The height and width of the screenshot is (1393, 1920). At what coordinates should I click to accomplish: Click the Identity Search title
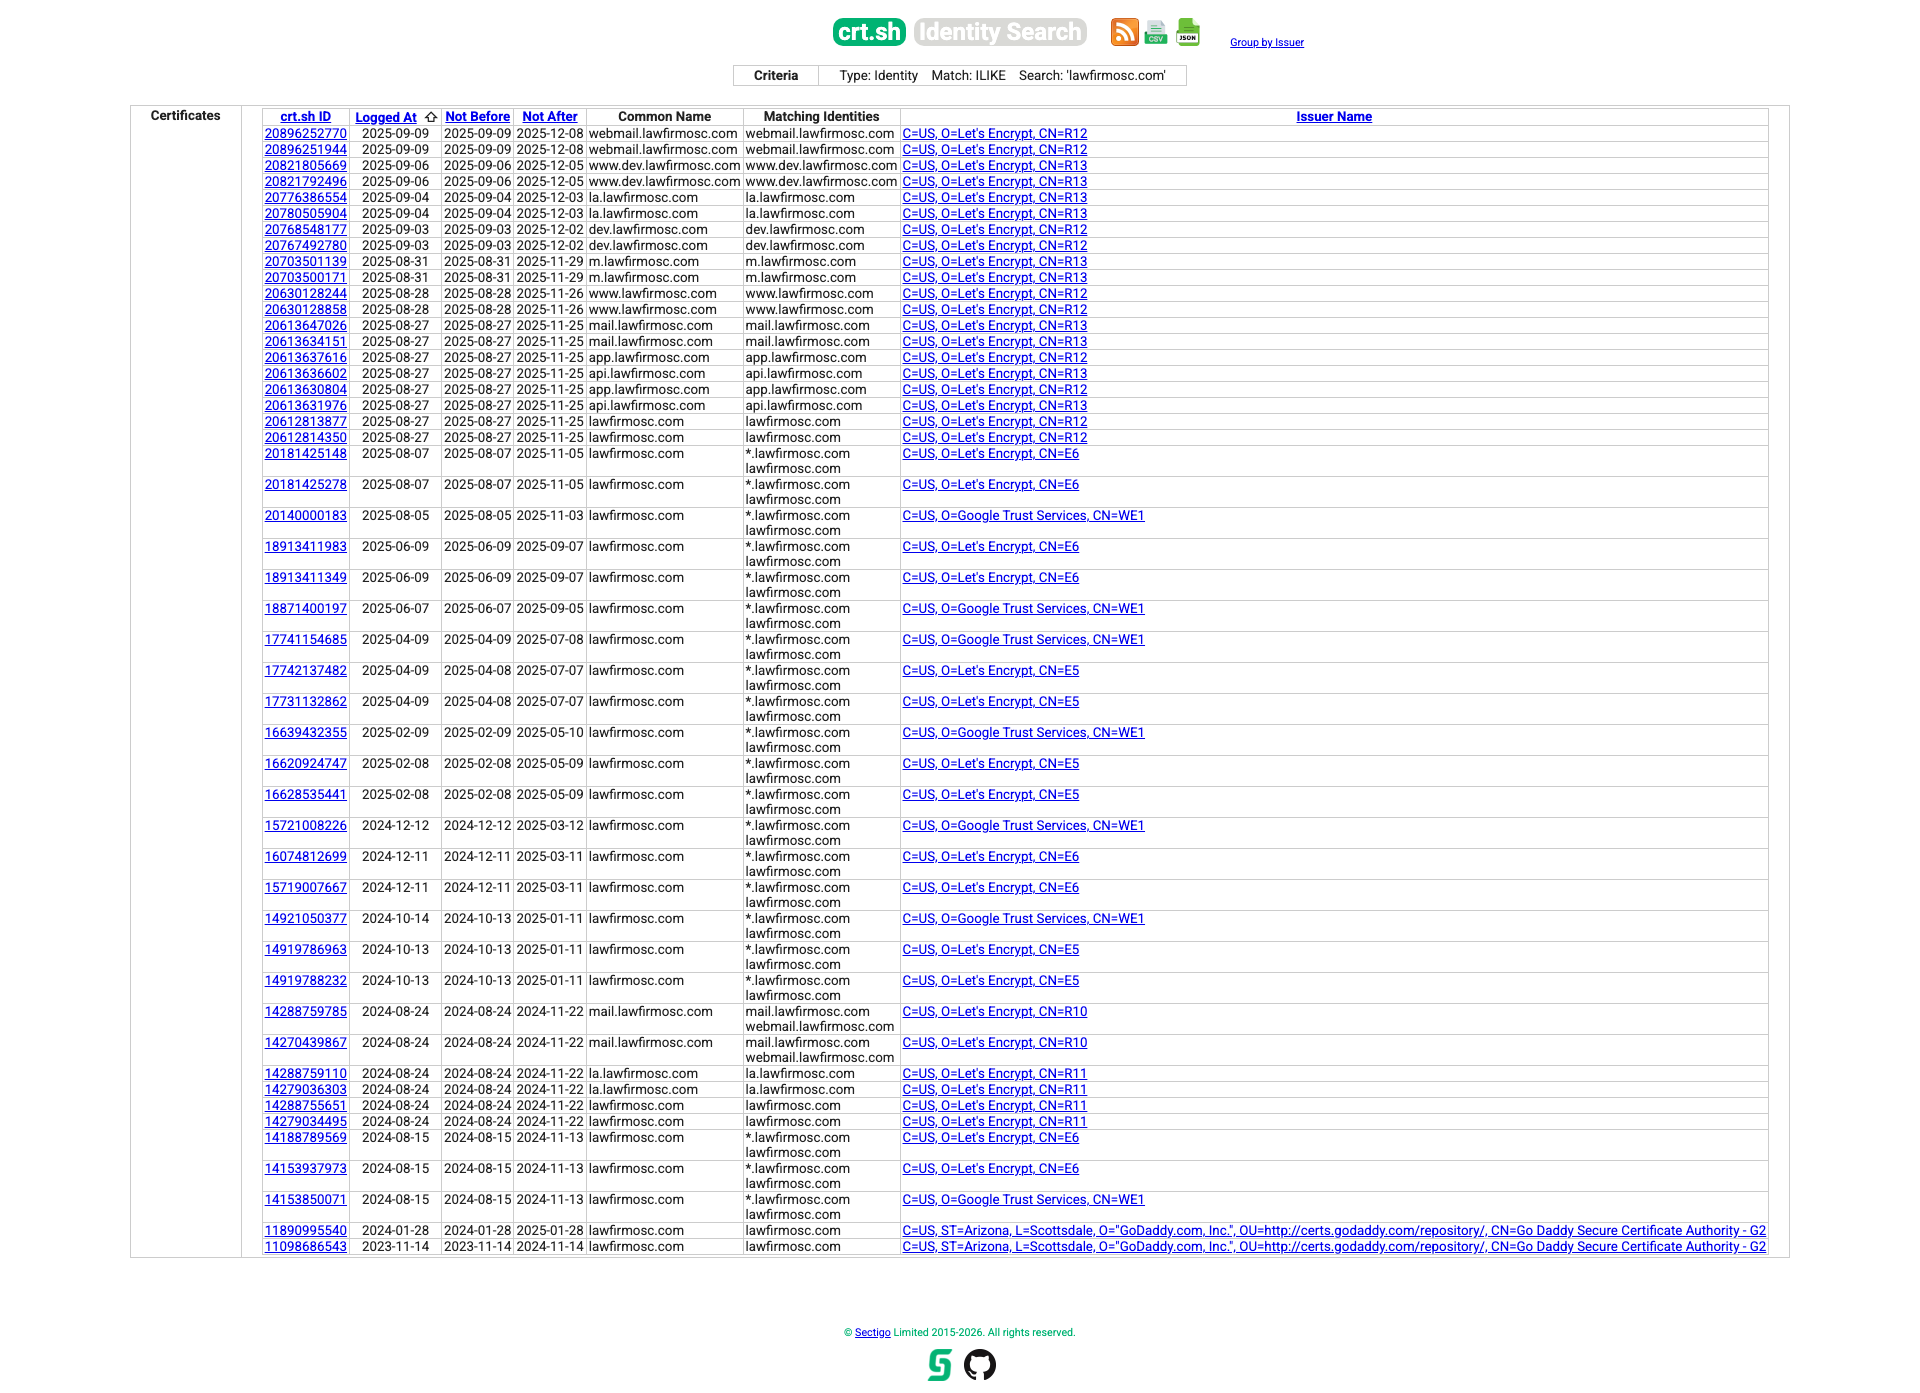tap(1000, 32)
